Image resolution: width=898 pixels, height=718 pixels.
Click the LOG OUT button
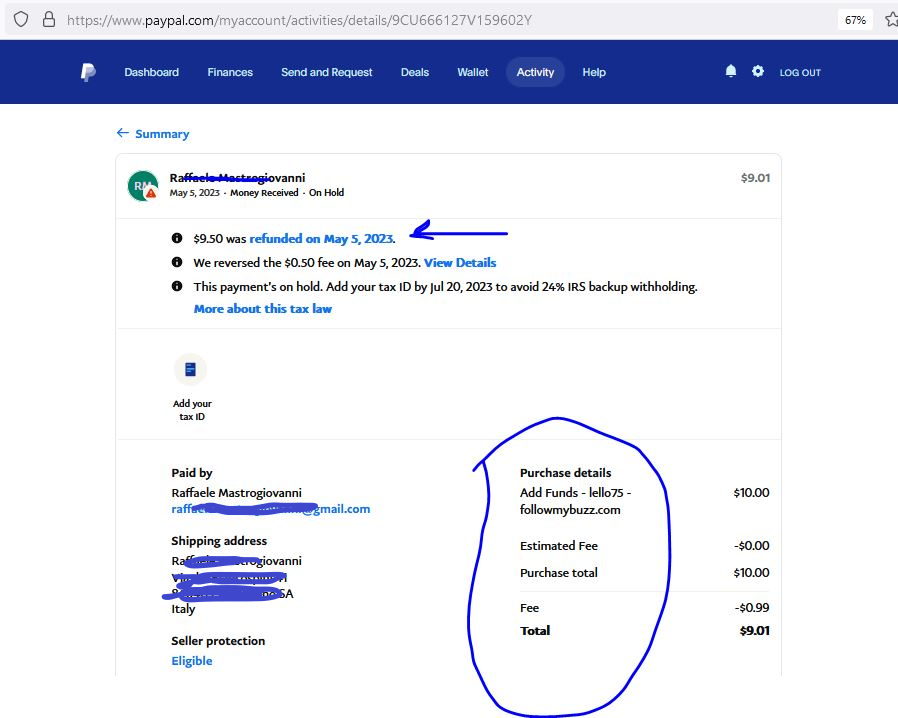(800, 73)
